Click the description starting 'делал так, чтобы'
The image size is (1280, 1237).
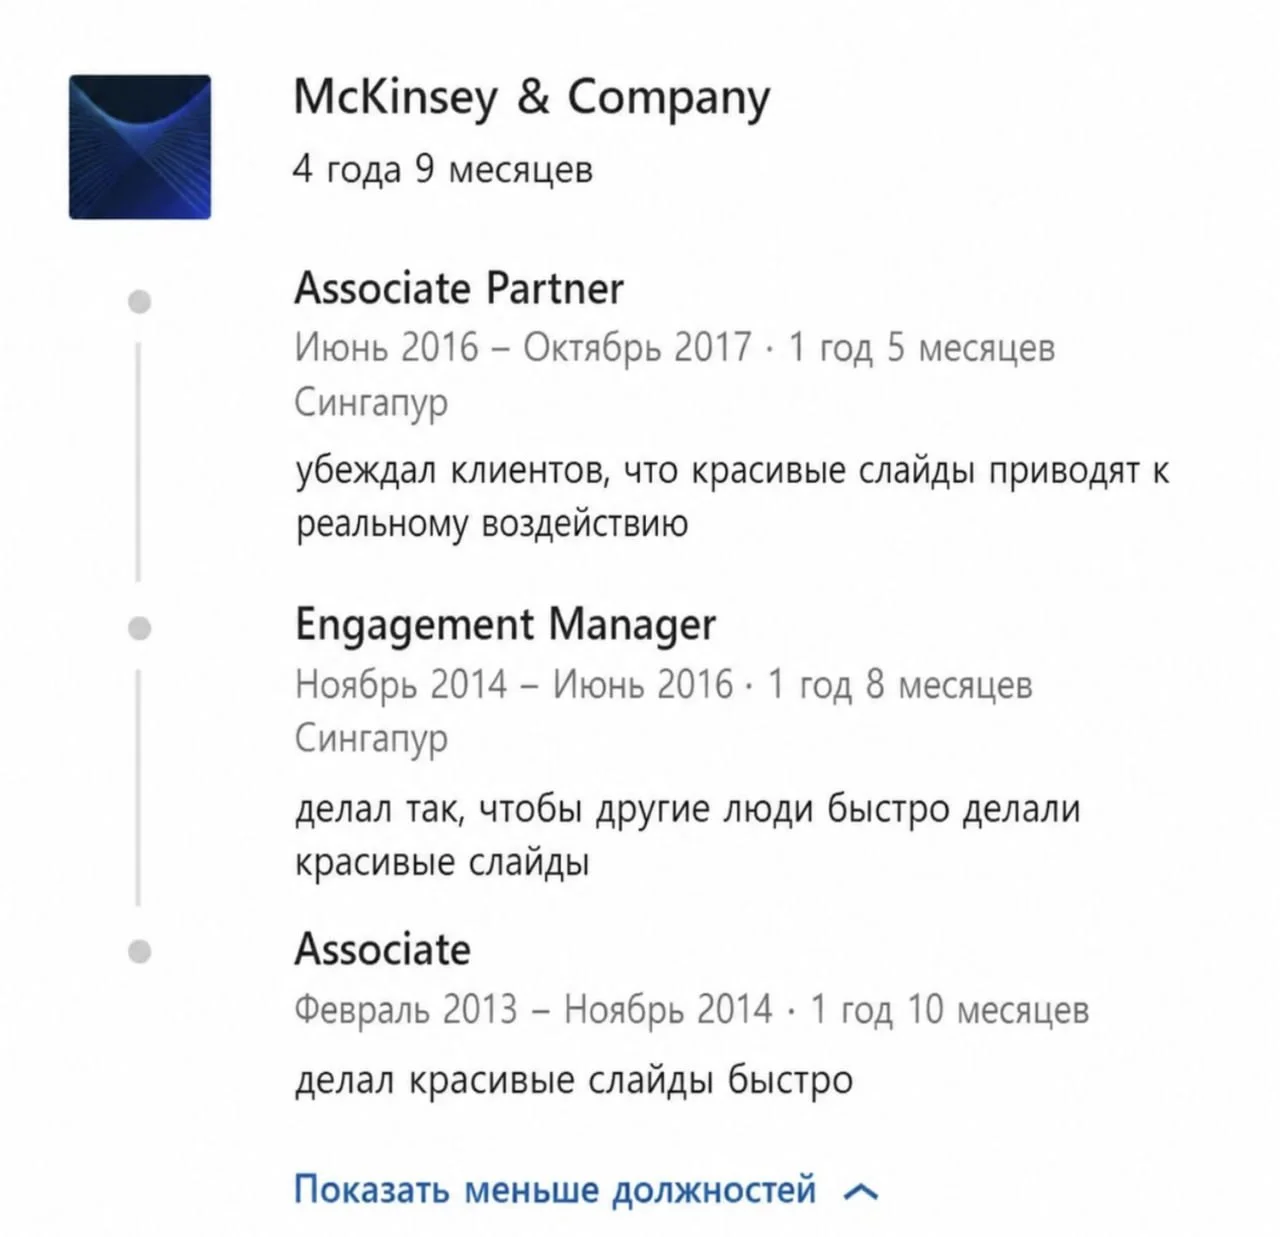tap(688, 834)
